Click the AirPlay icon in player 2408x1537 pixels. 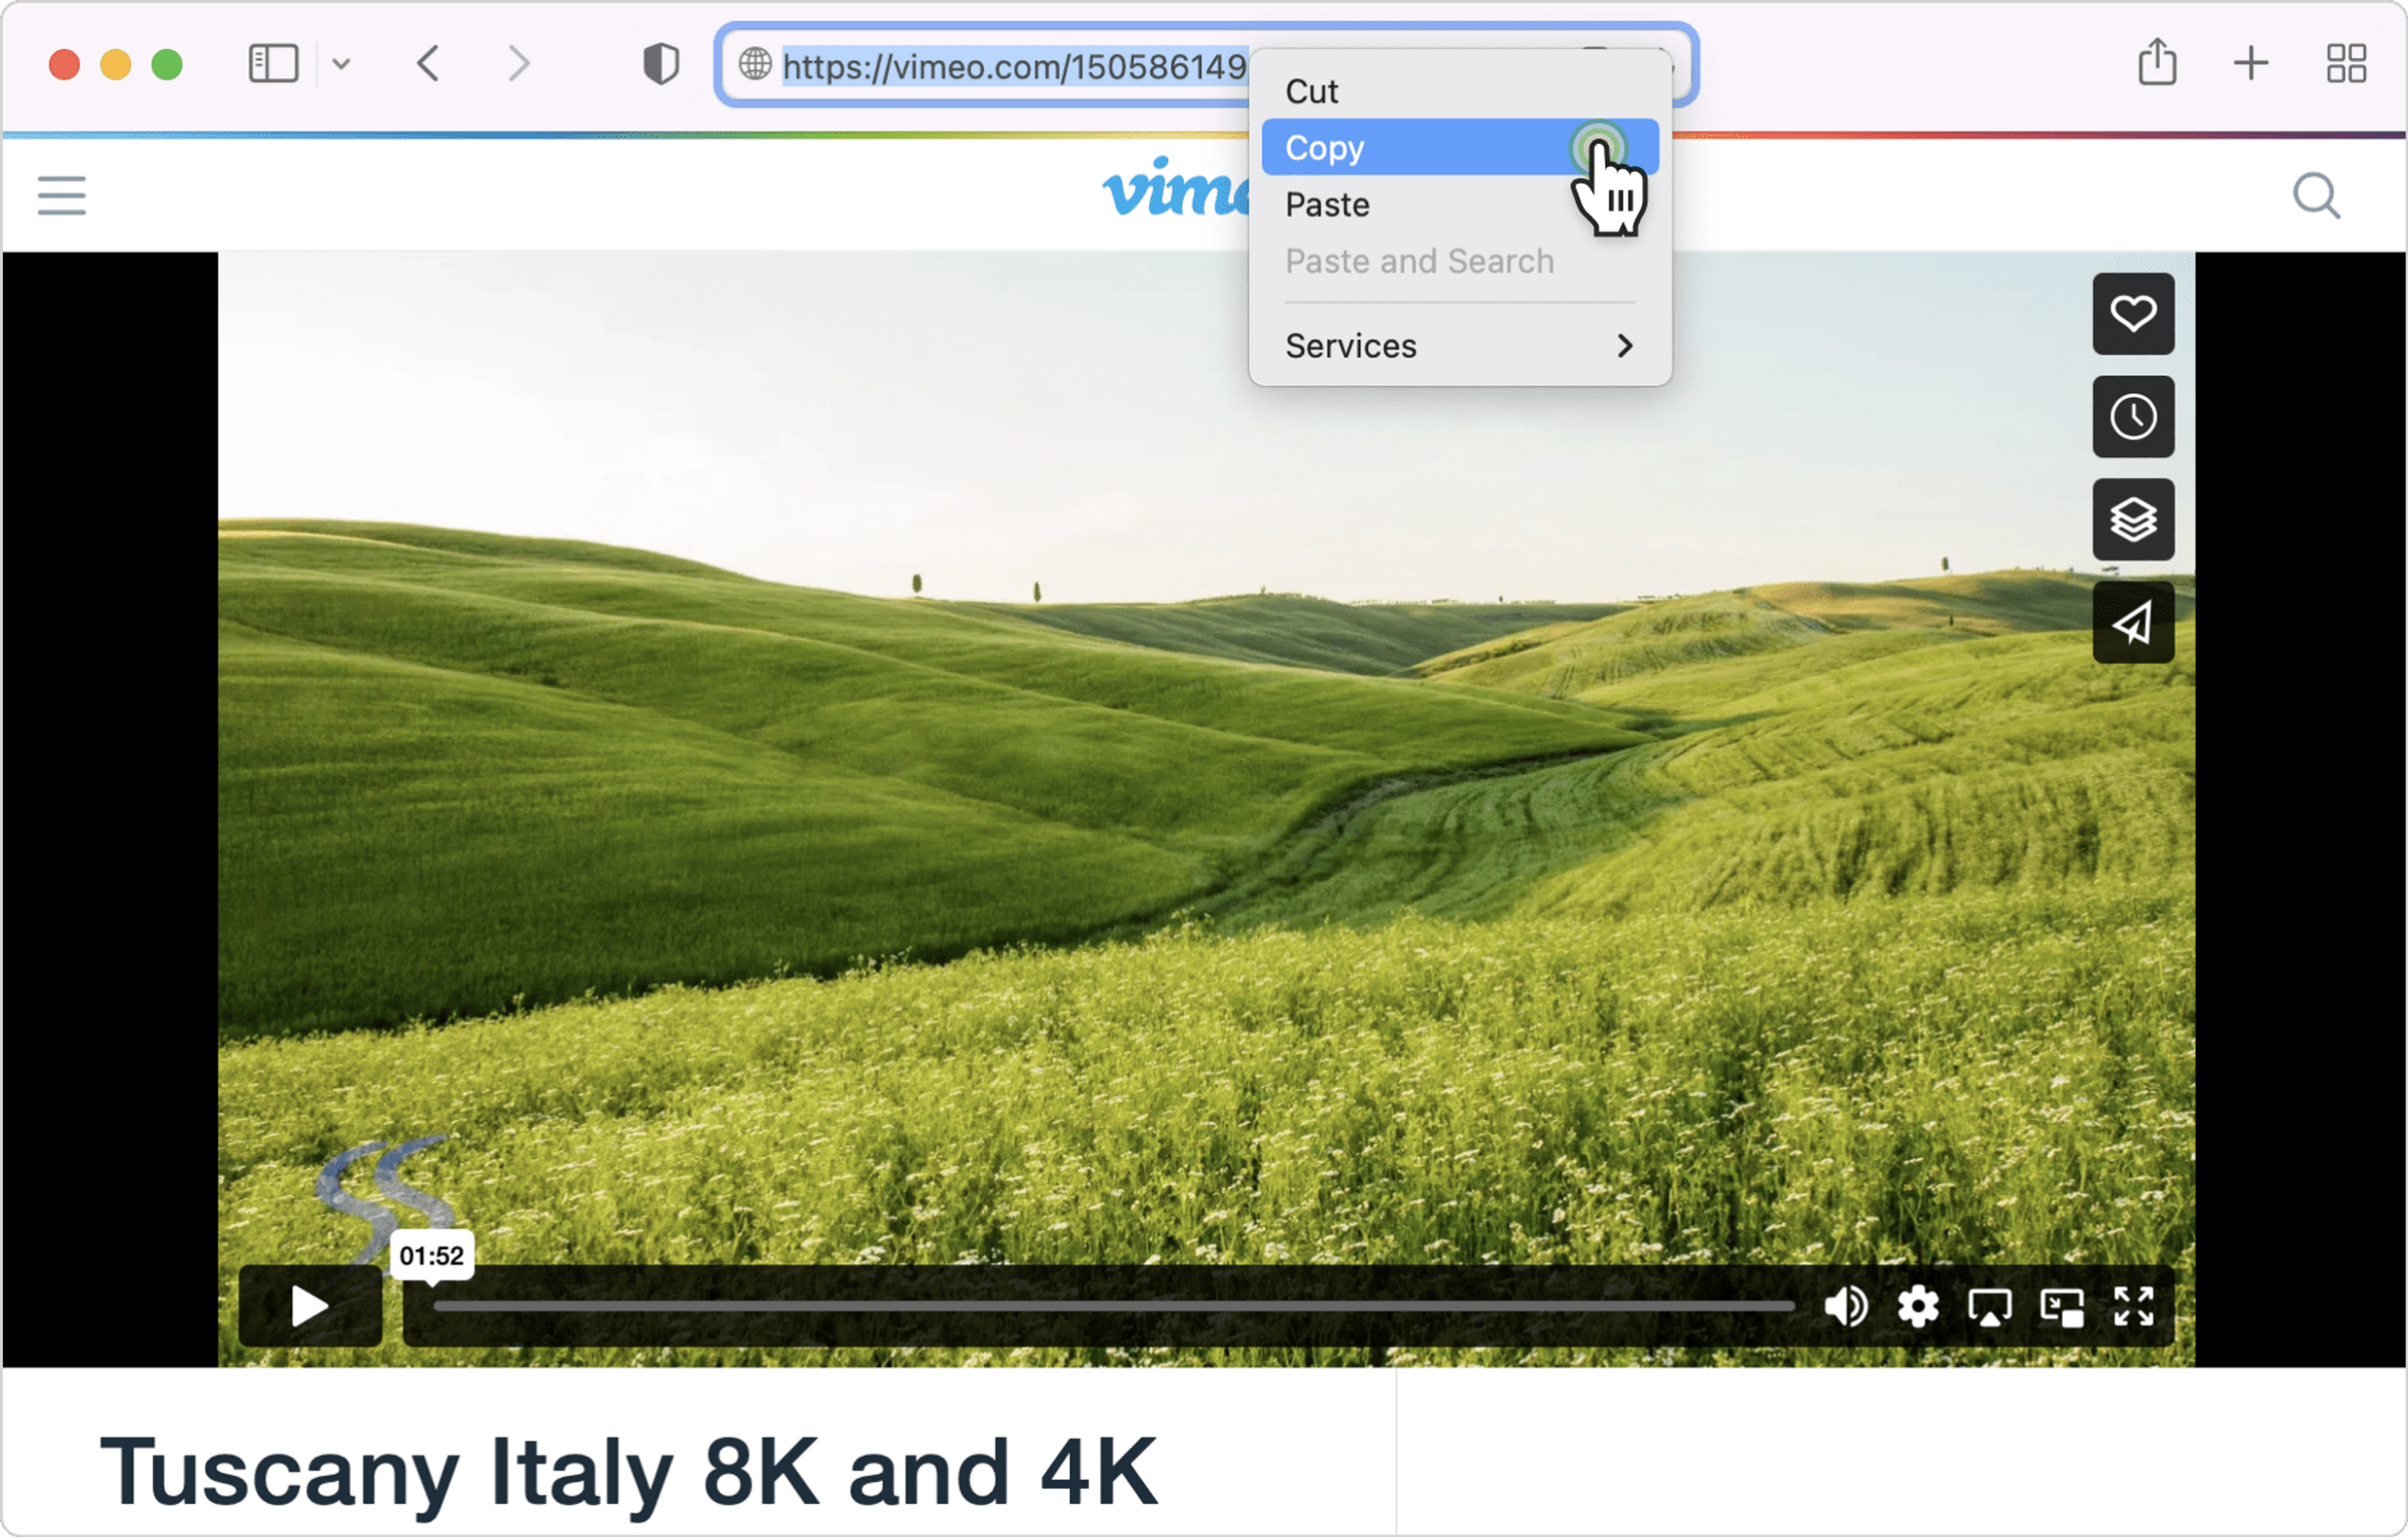(1989, 1306)
